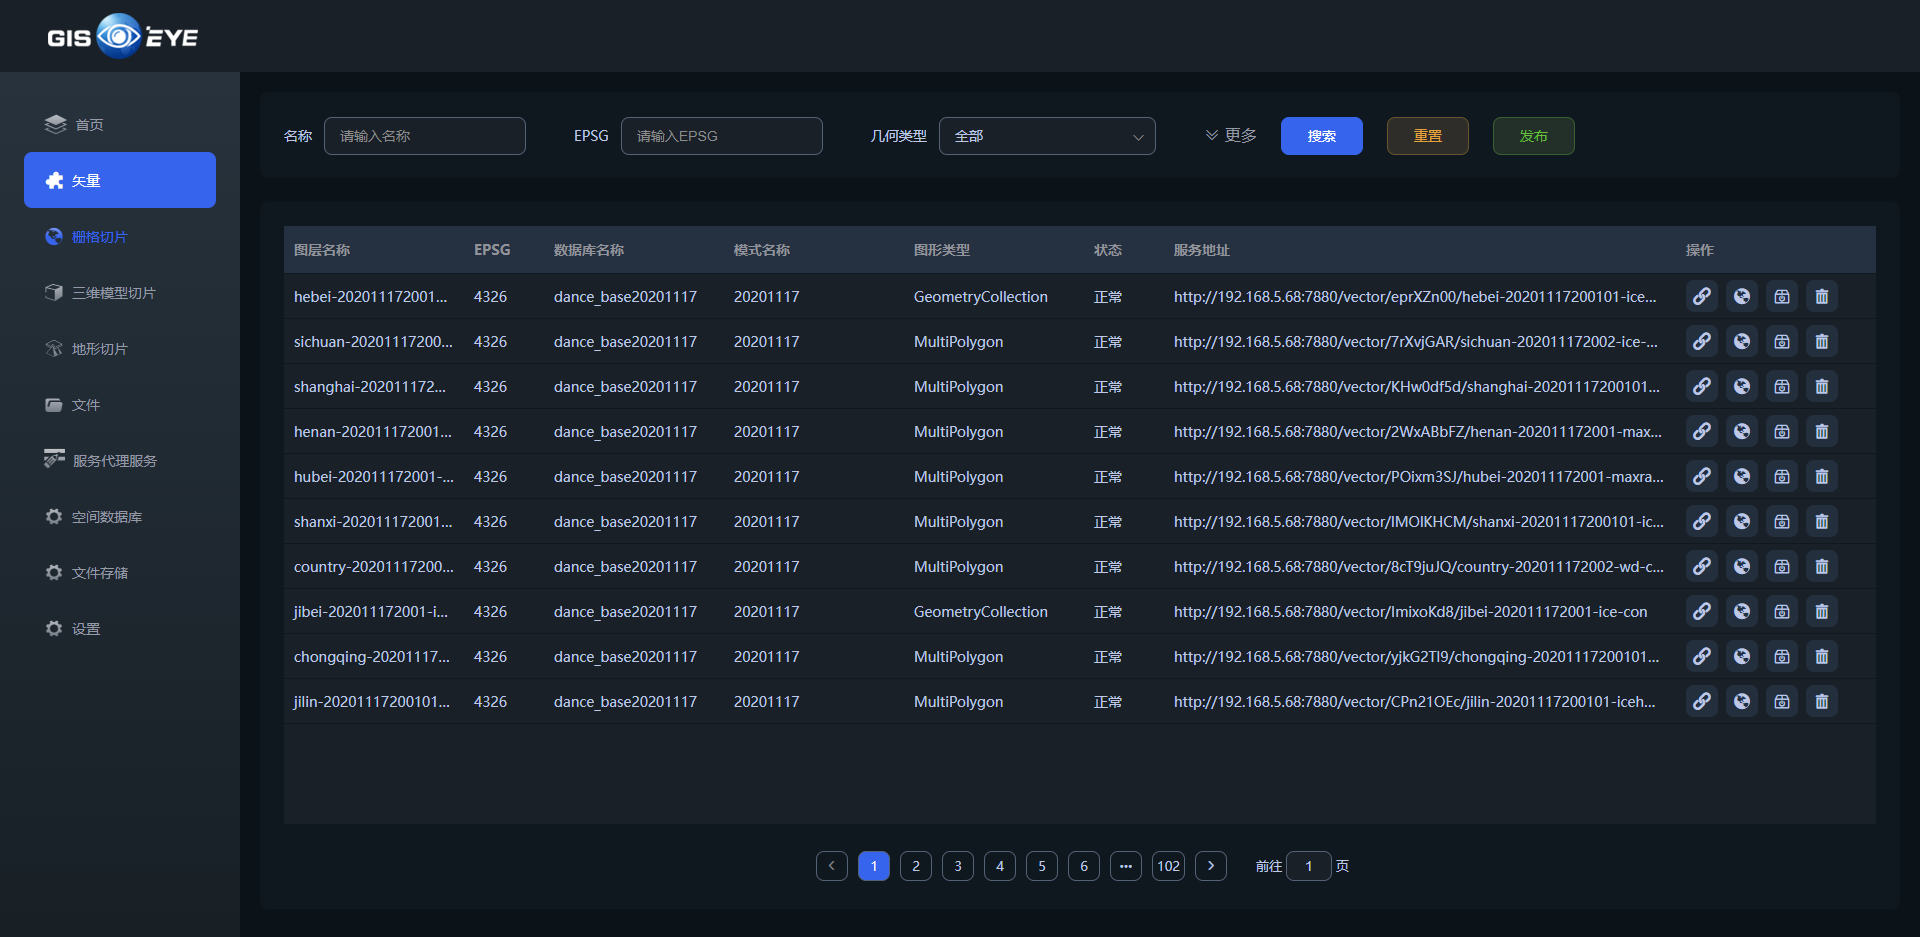The width and height of the screenshot is (1920, 937).
Task: Click the box icon in the shanxi row
Action: pyautogui.click(x=1781, y=521)
